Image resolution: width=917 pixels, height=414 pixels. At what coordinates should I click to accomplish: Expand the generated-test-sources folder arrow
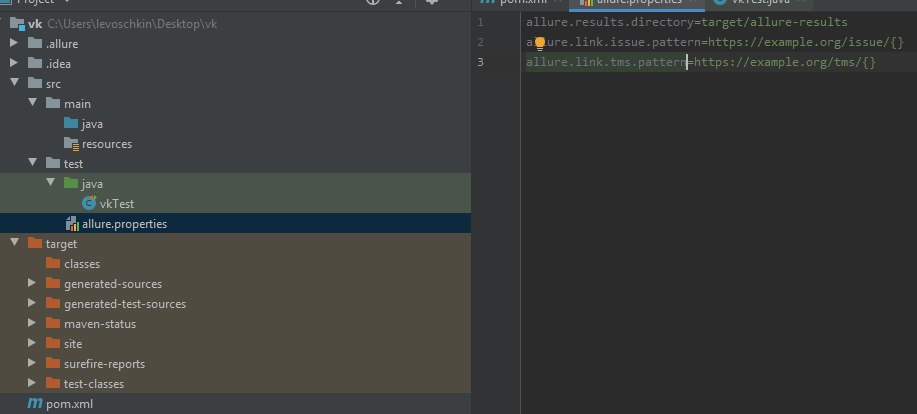click(x=32, y=303)
